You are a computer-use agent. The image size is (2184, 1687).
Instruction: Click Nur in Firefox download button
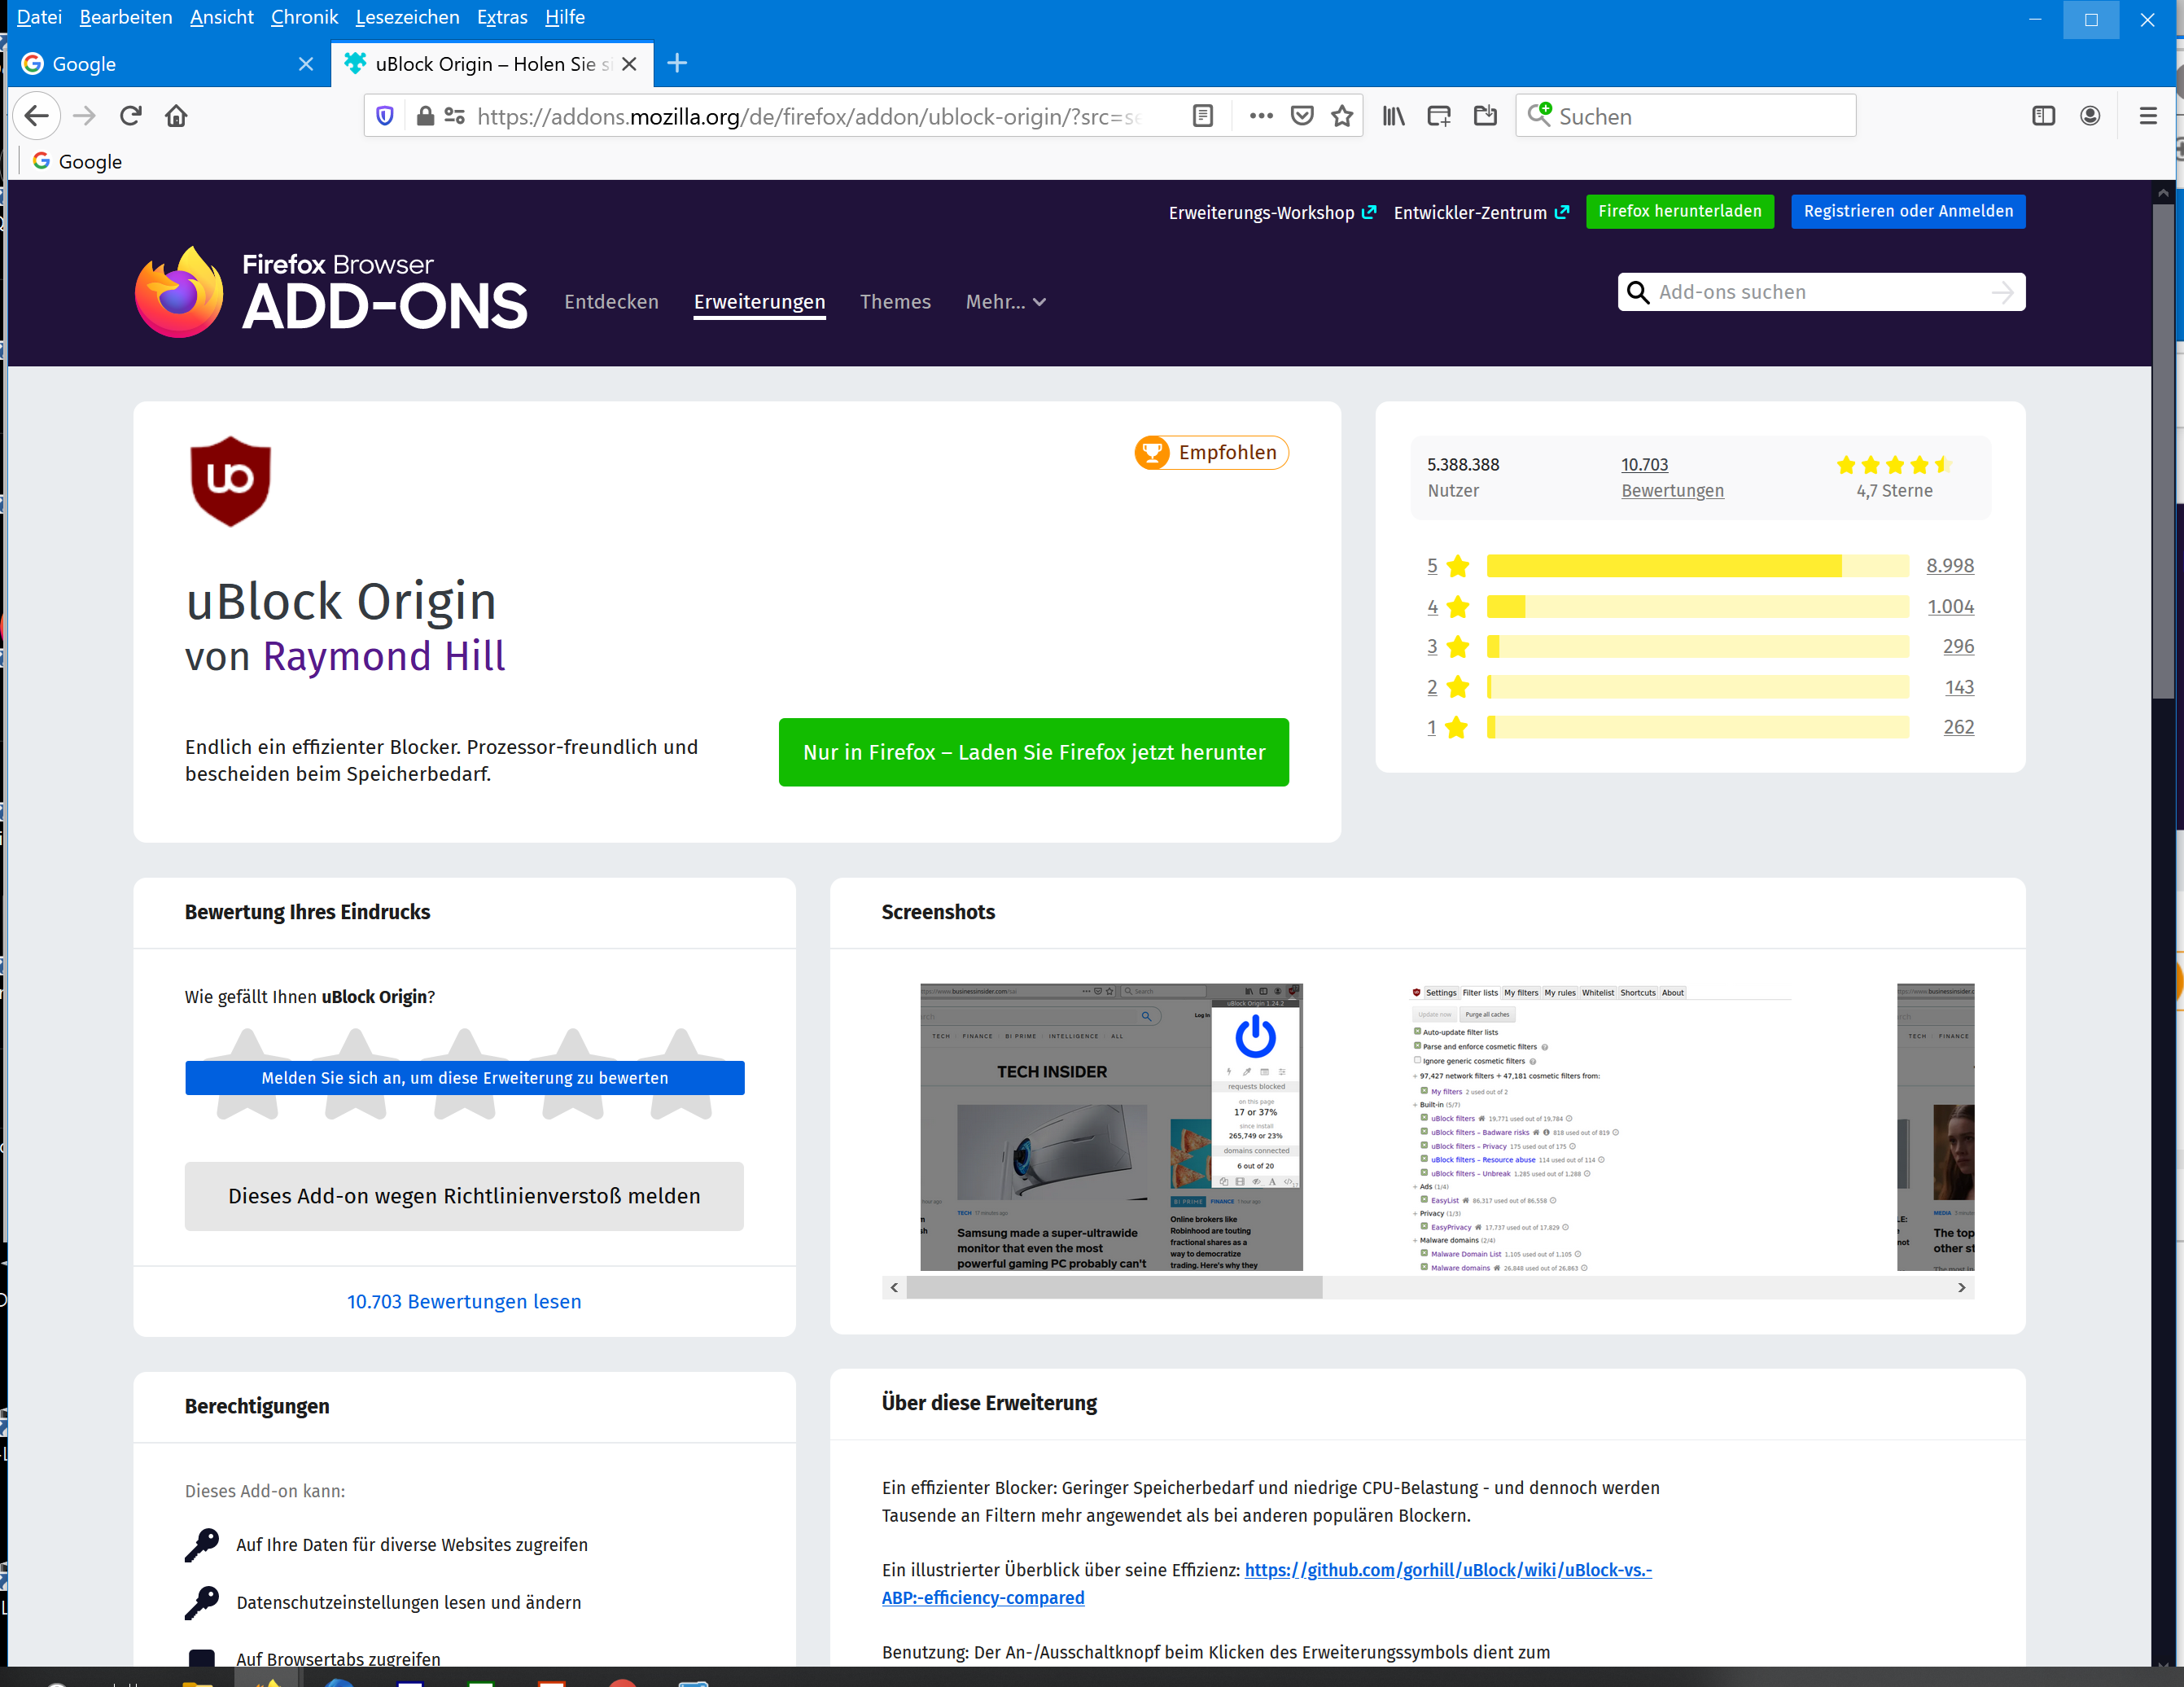pyautogui.click(x=1033, y=752)
